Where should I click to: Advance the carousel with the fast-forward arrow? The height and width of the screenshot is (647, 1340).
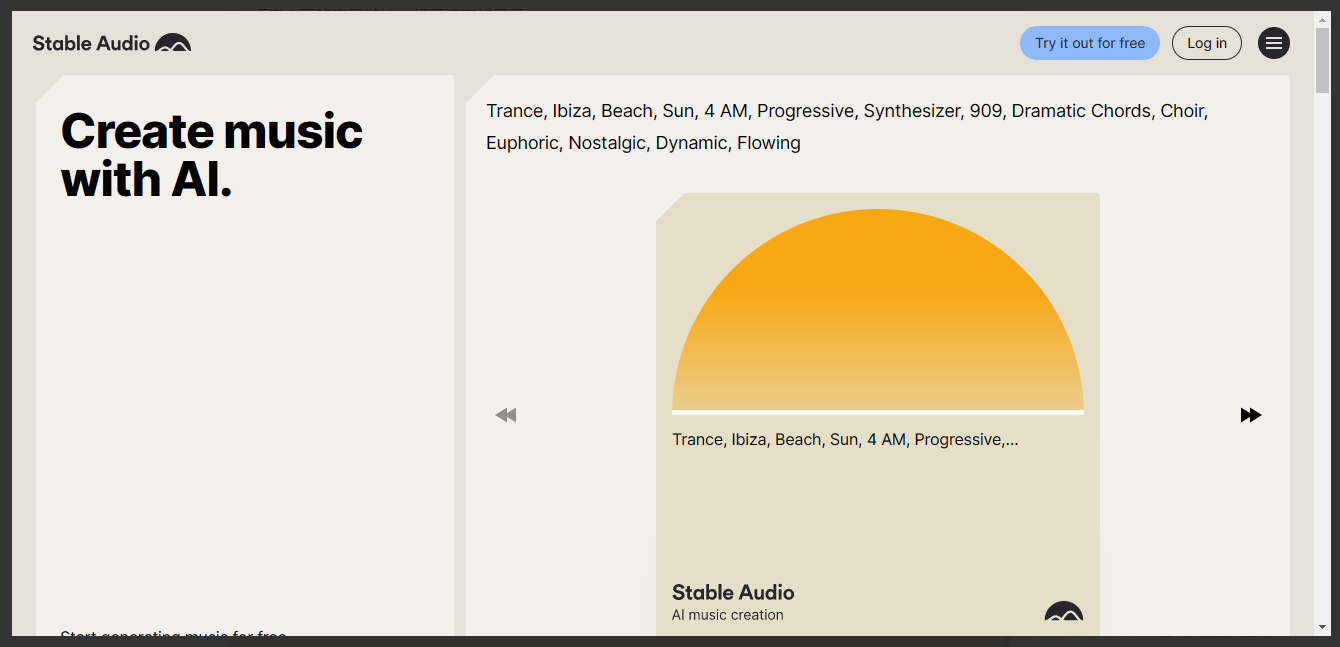1251,414
